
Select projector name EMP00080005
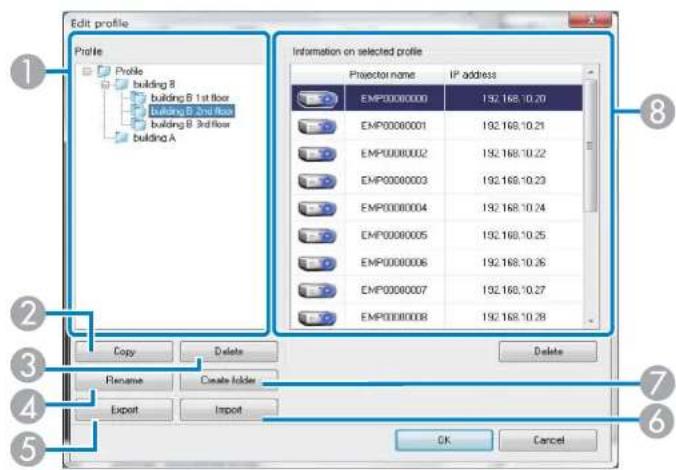pos(394,235)
